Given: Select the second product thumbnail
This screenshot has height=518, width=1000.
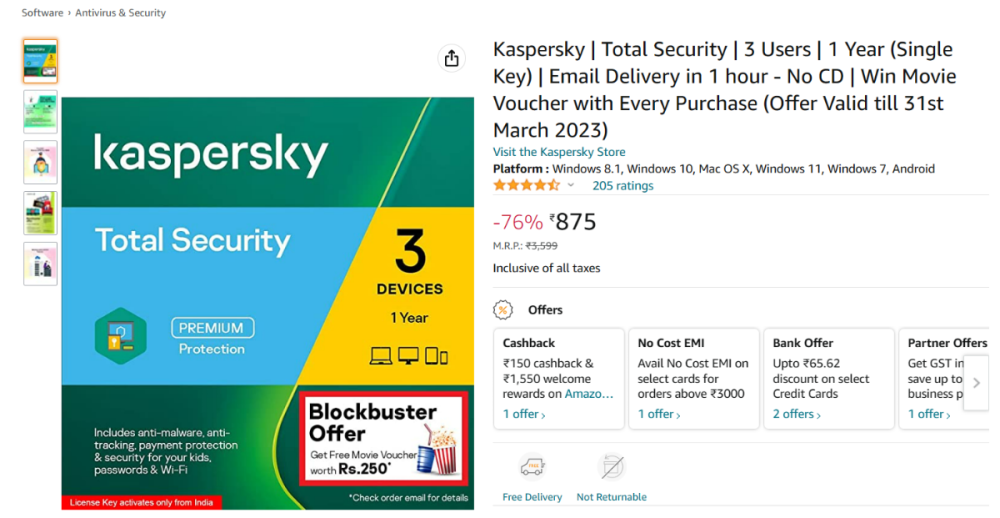Looking at the screenshot, I should (x=40, y=111).
